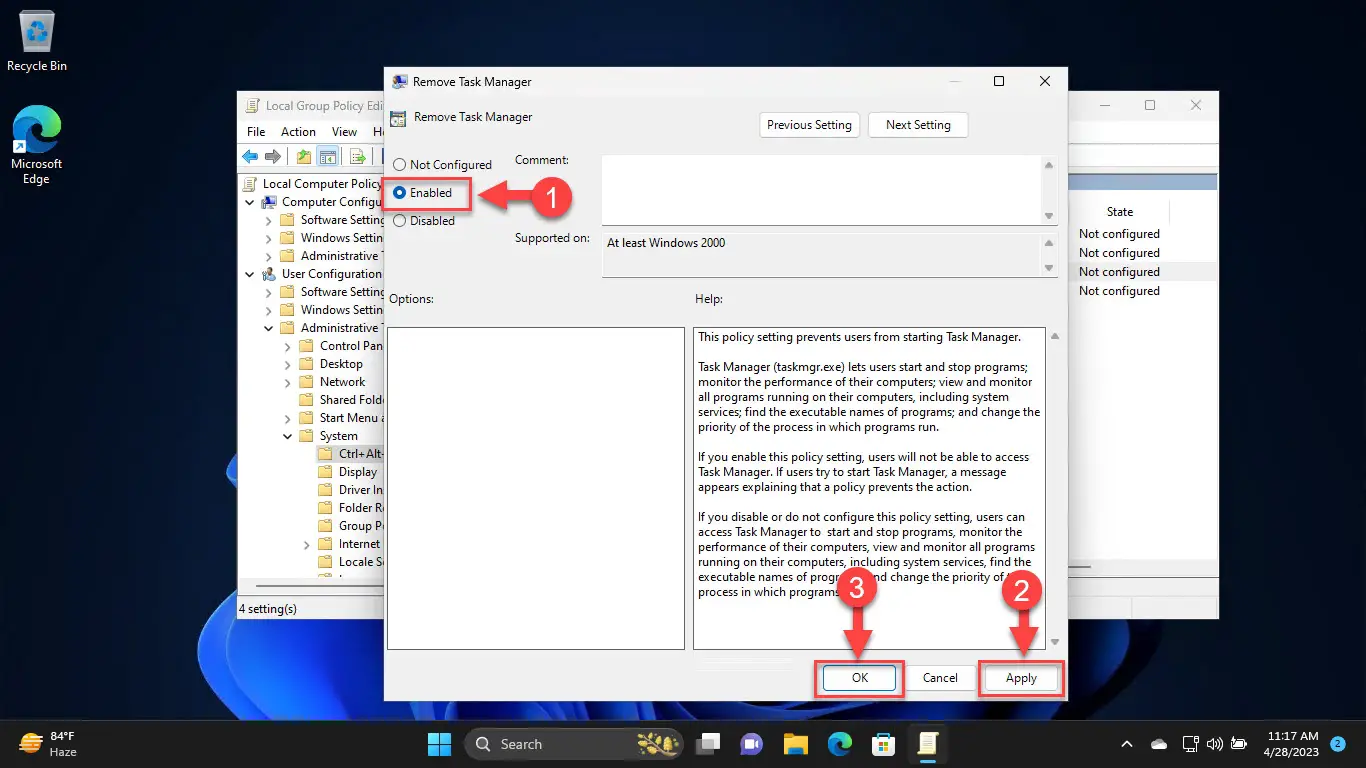Image resolution: width=1366 pixels, height=768 pixels.
Task: Collapse the Computer Configuration tree node
Action: (x=250, y=202)
